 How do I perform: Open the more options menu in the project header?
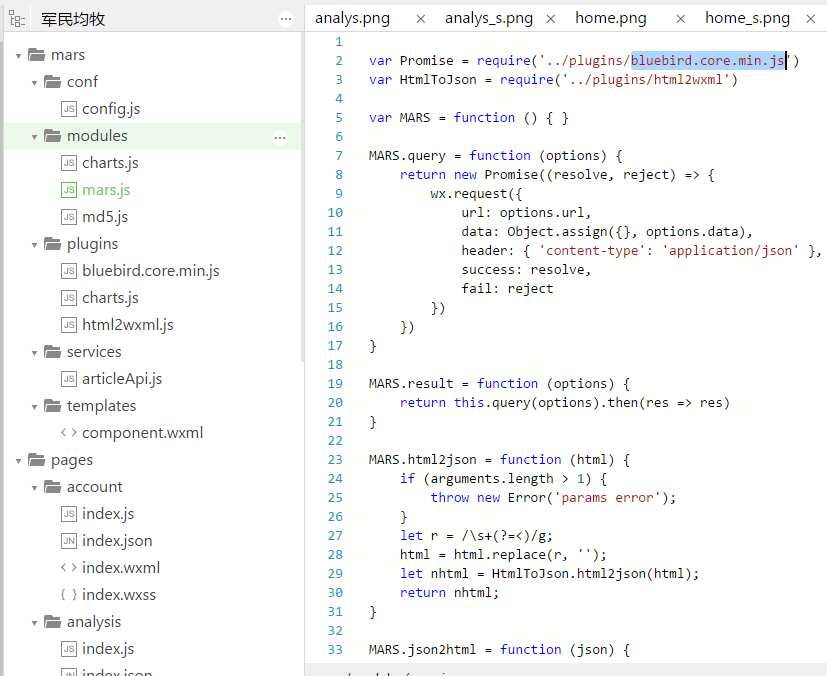tap(286, 19)
